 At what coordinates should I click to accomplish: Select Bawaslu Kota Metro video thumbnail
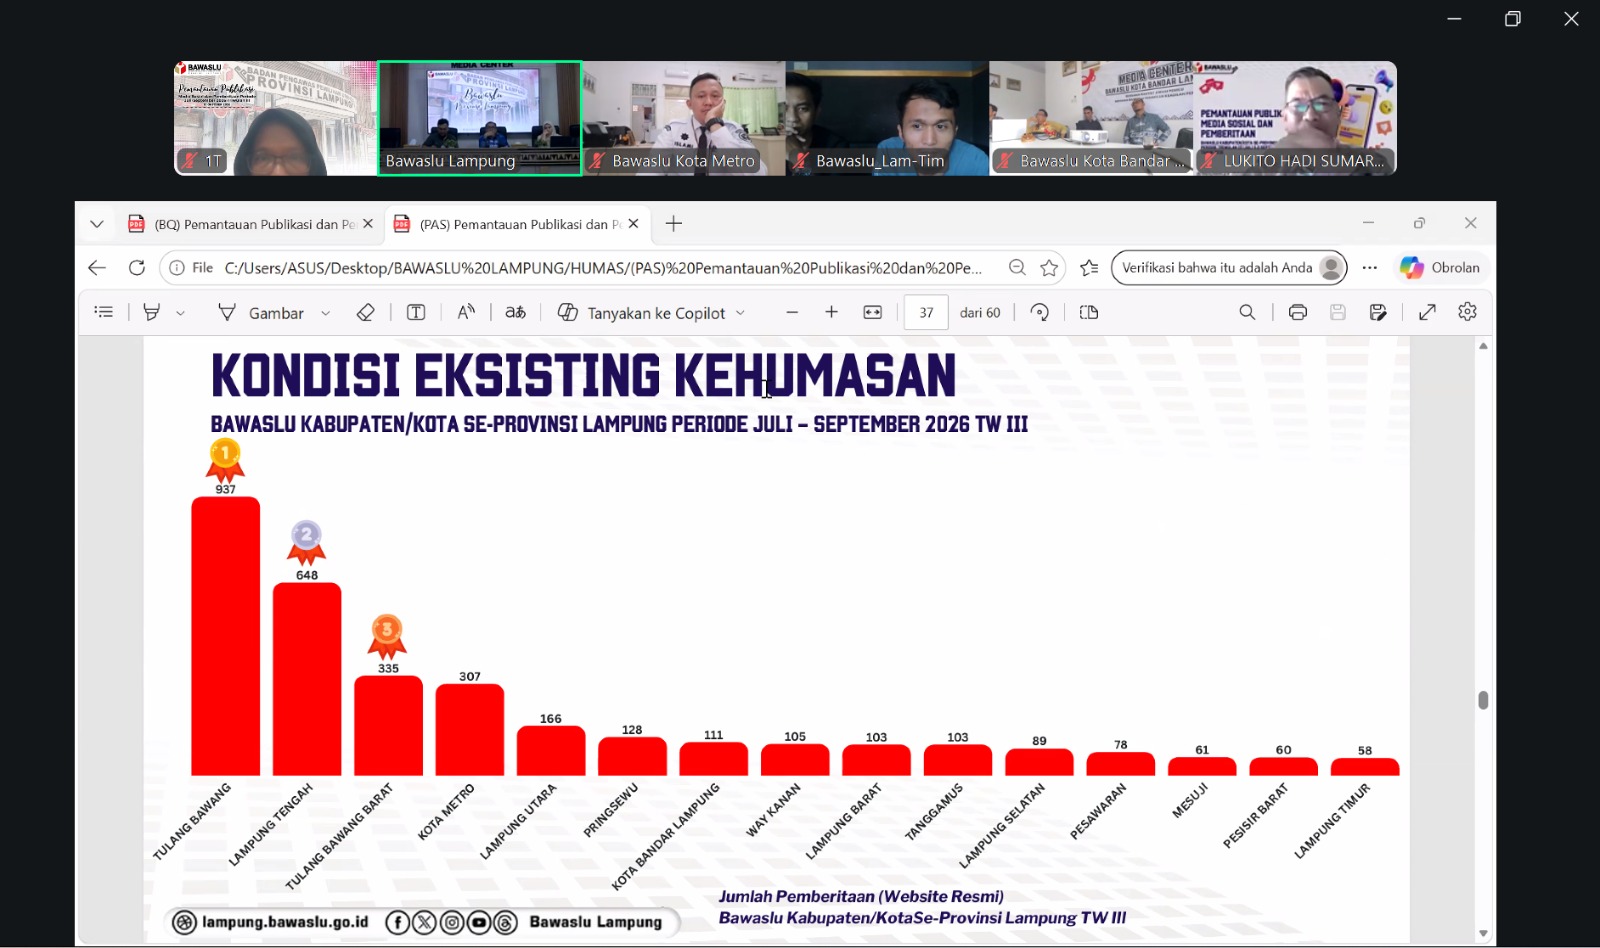[x=683, y=118]
